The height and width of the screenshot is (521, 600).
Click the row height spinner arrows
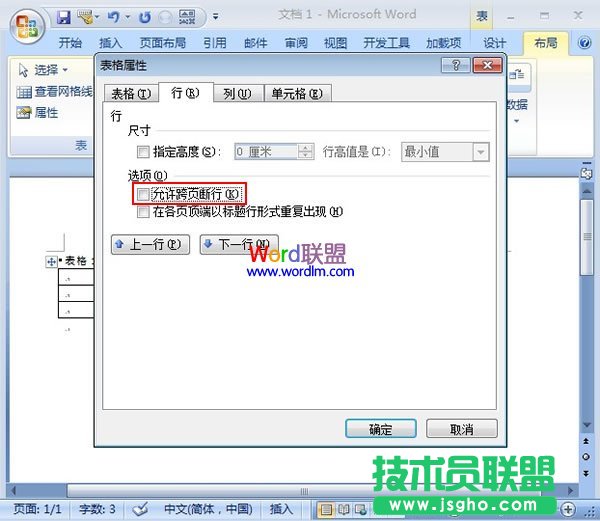point(306,152)
